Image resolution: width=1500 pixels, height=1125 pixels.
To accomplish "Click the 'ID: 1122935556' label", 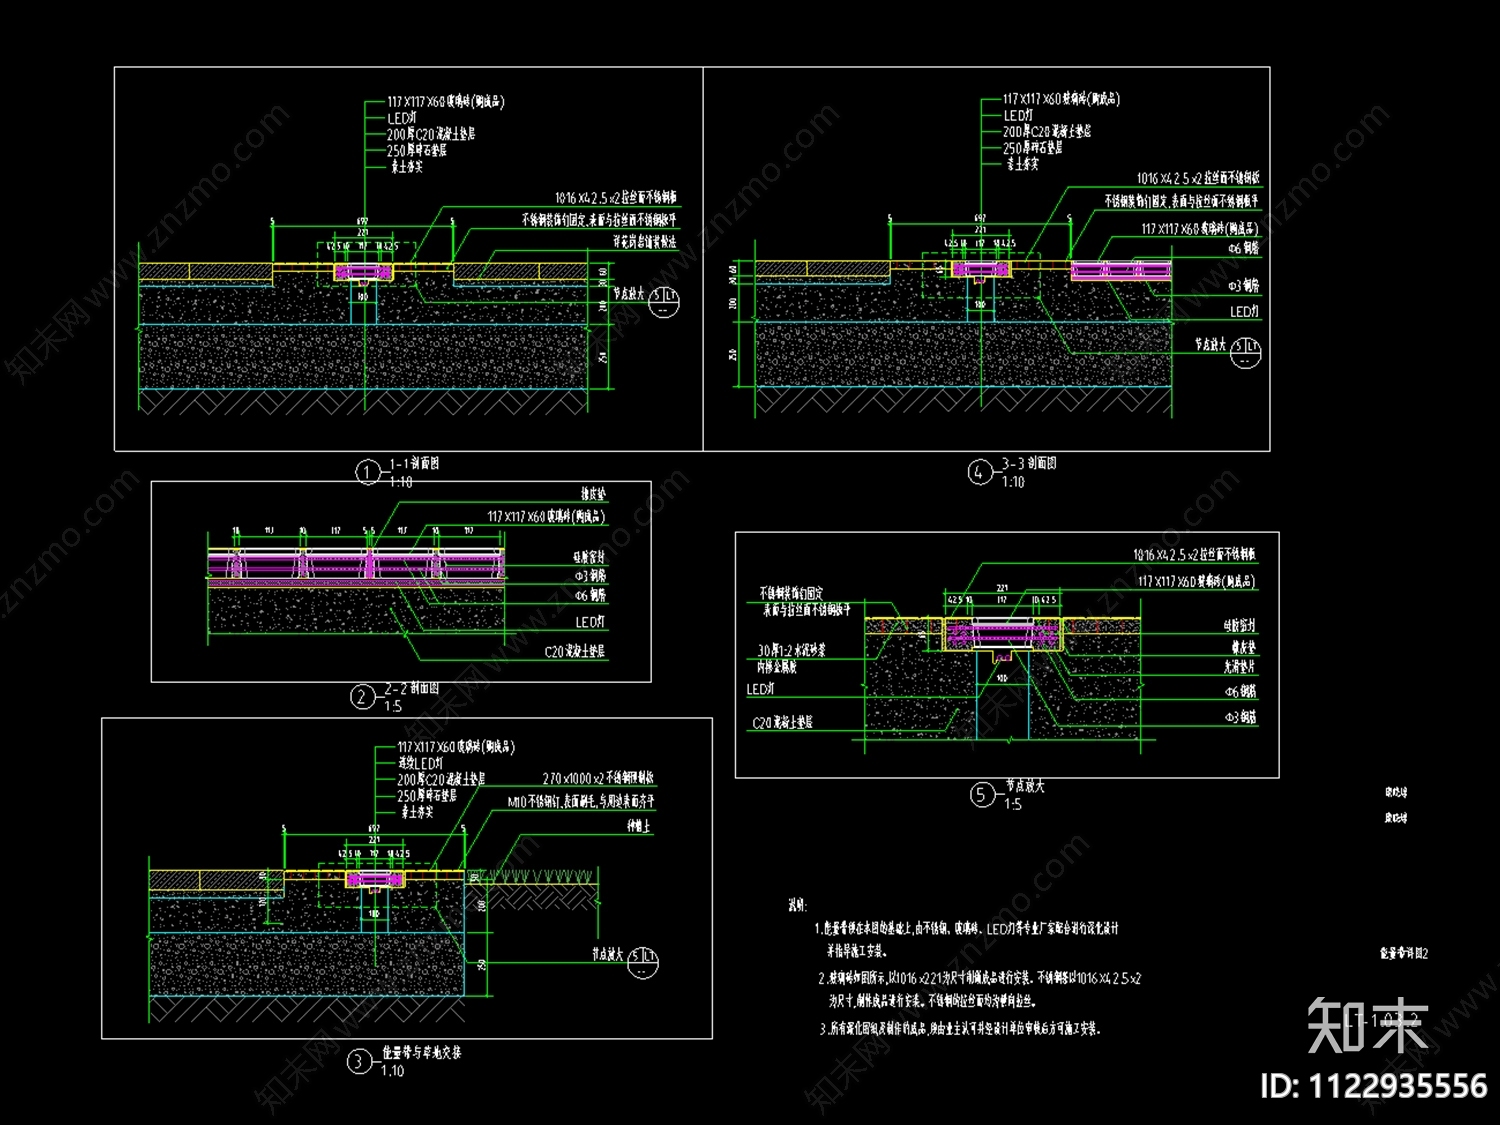I will click(1374, 1086).
